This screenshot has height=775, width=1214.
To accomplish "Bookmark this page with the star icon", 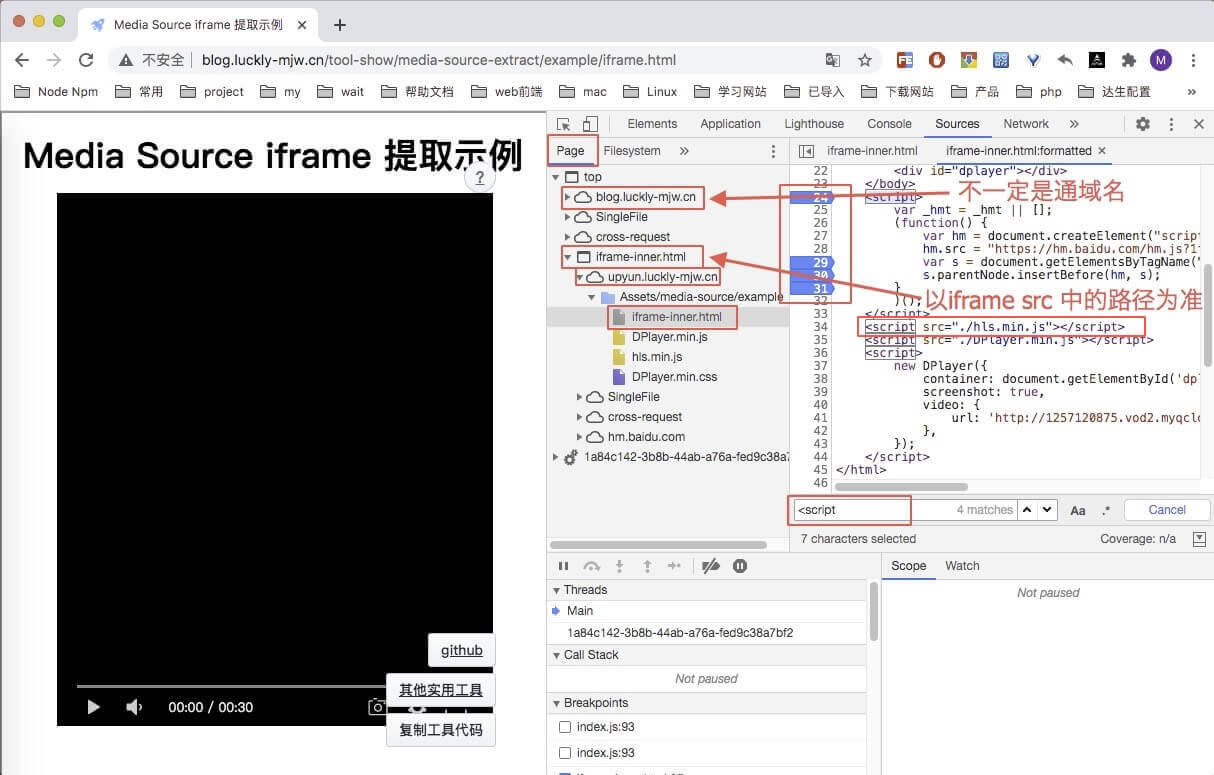I will click(865, 60).
